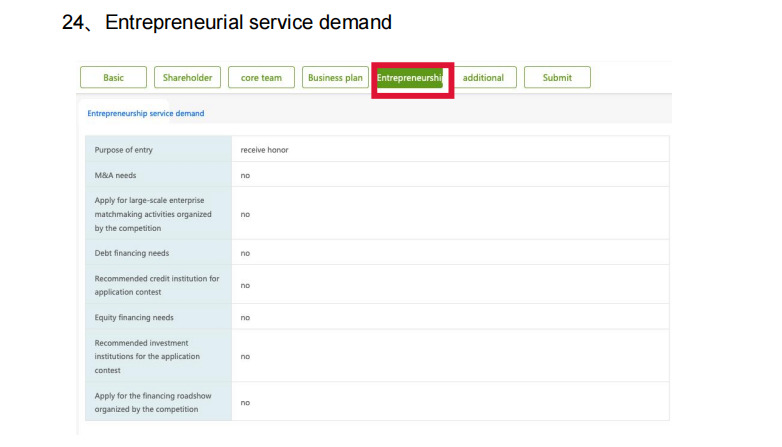Select the highlighted Entrepreneurship tab
This screenshot has height=447, width=782.
tap(410, 78)
